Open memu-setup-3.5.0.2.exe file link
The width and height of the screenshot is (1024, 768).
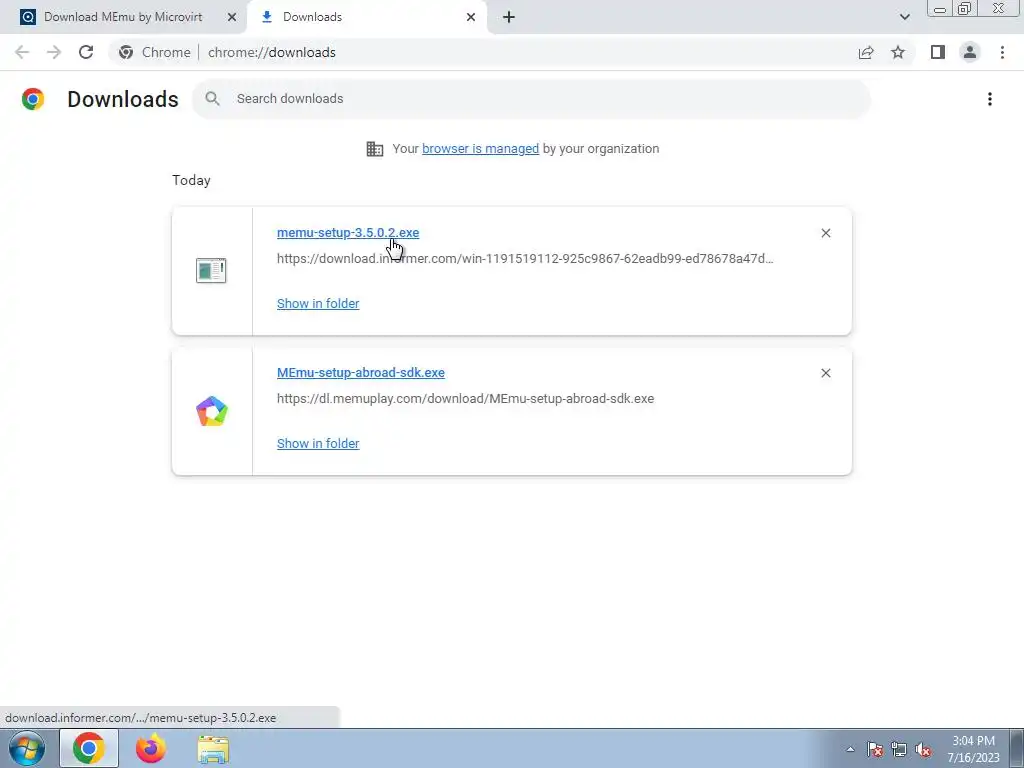348,232
